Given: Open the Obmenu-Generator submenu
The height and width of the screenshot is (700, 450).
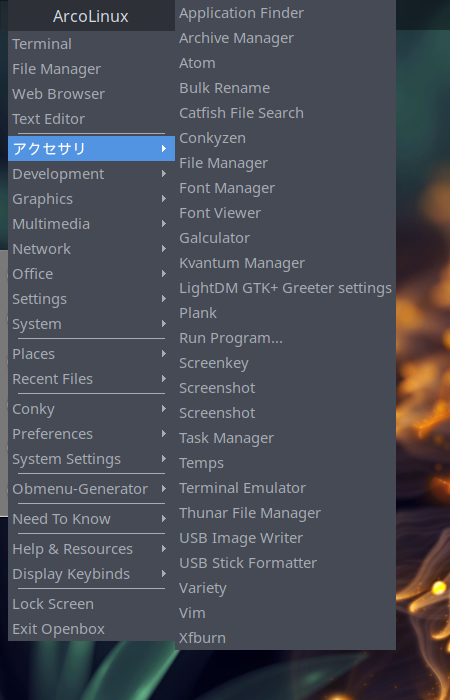Looking at the screenshot, I should (92, 488).
